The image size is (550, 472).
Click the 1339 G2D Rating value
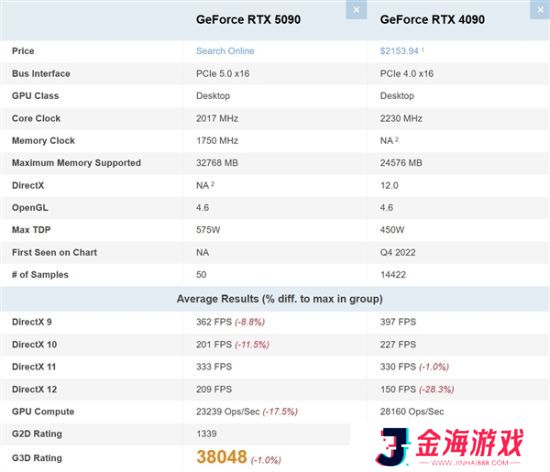point(207,434)
